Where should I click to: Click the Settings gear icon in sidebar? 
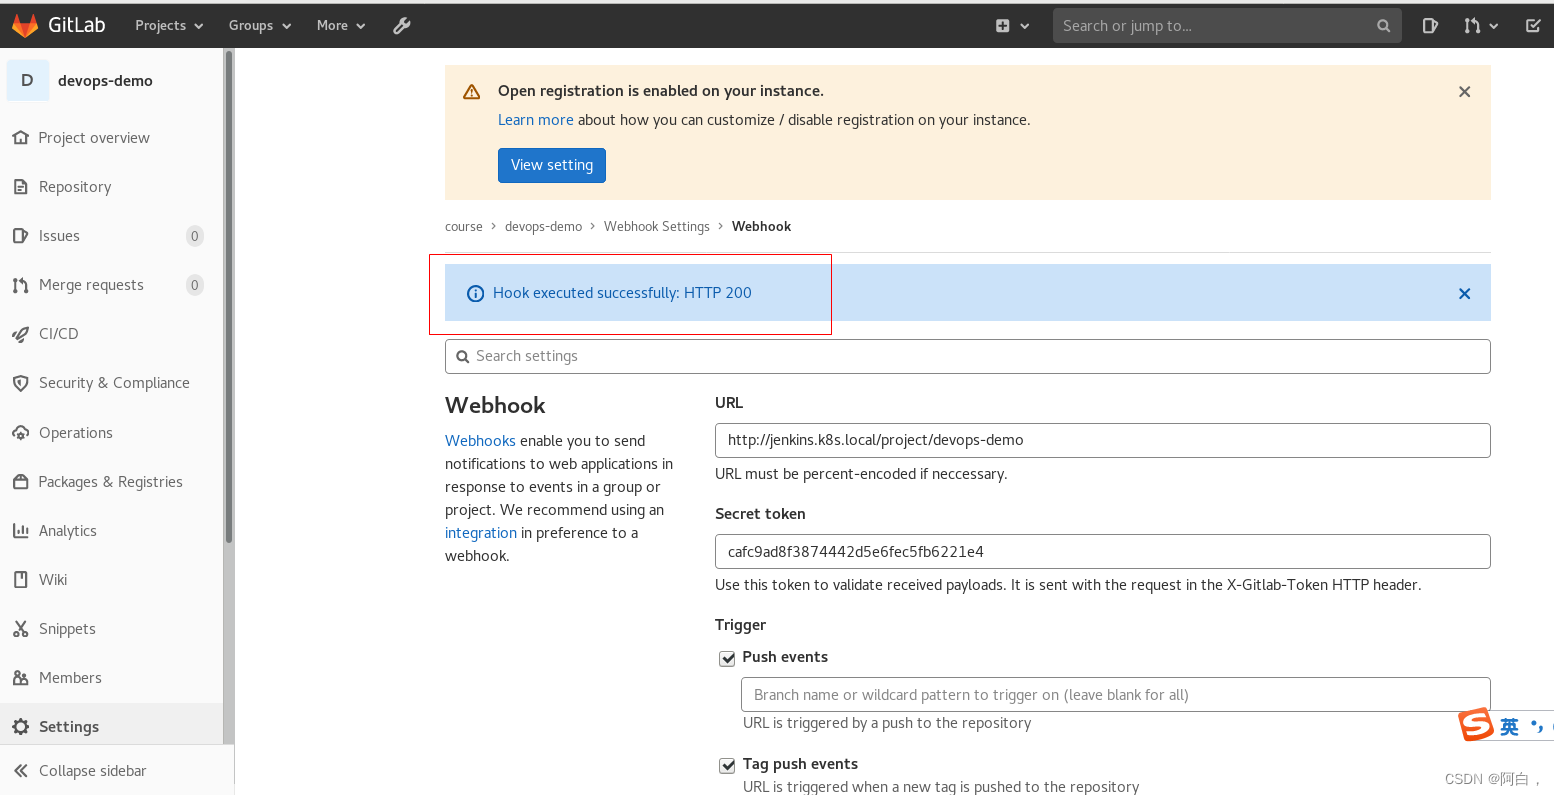(20, 727)
